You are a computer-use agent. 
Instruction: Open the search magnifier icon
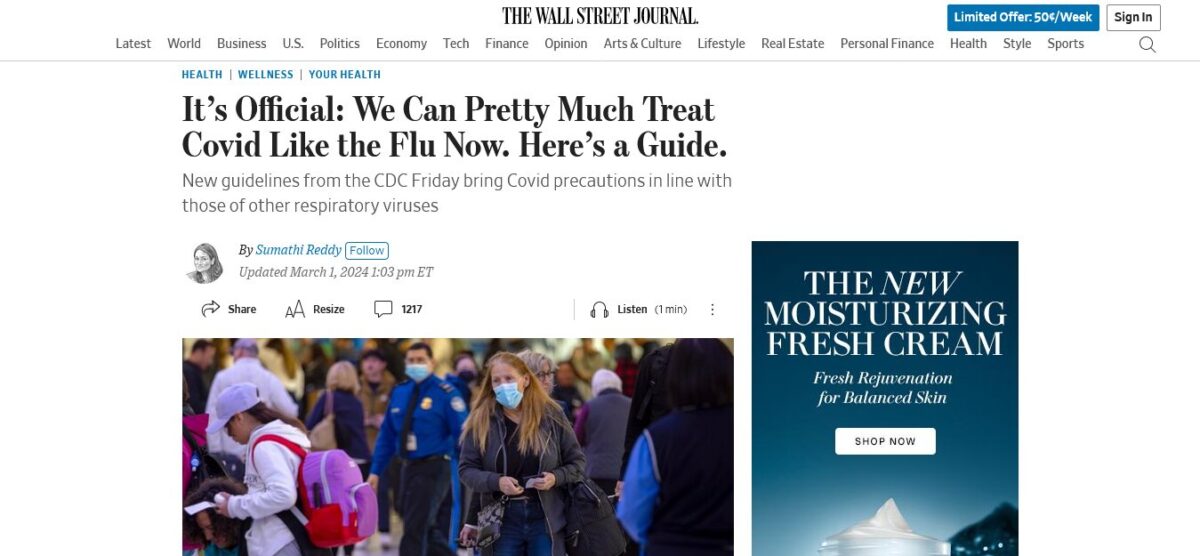click(1147, 44)
